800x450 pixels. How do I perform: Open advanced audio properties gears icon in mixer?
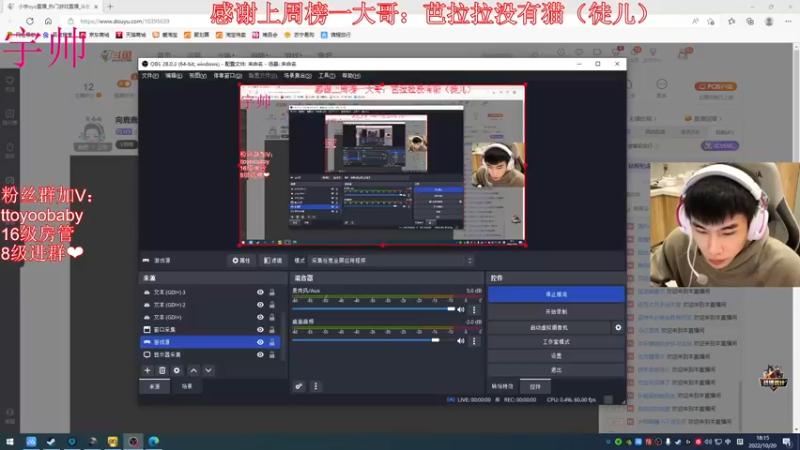(x=298, y=386)
